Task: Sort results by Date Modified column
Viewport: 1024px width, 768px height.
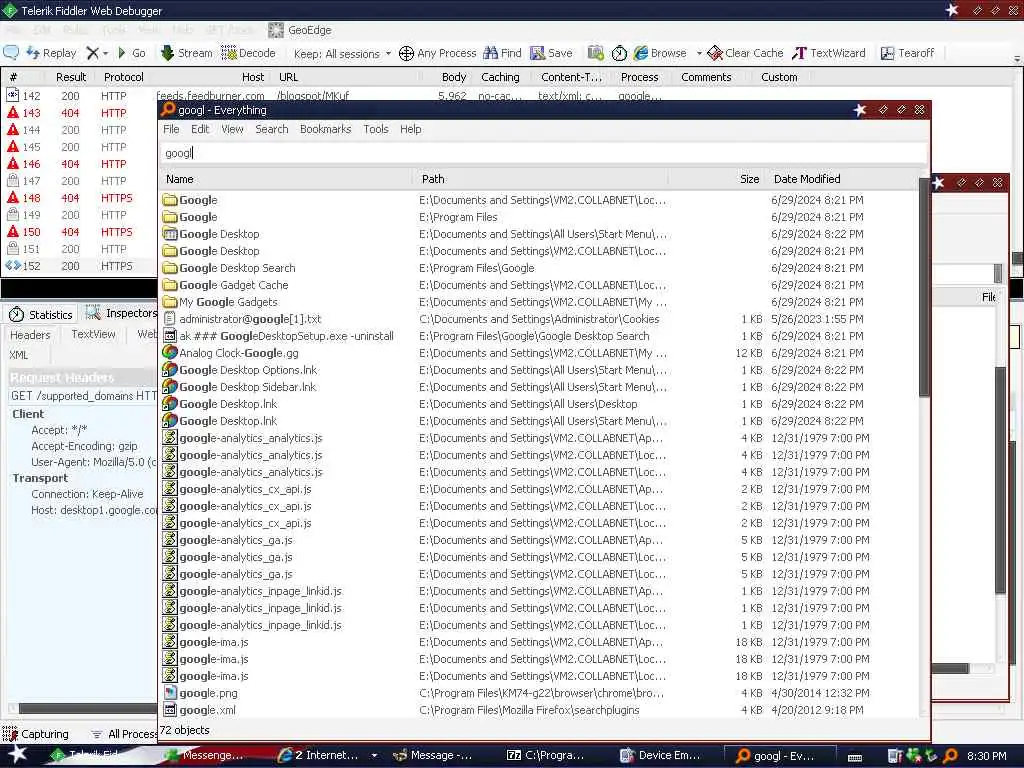Action: 841,179
